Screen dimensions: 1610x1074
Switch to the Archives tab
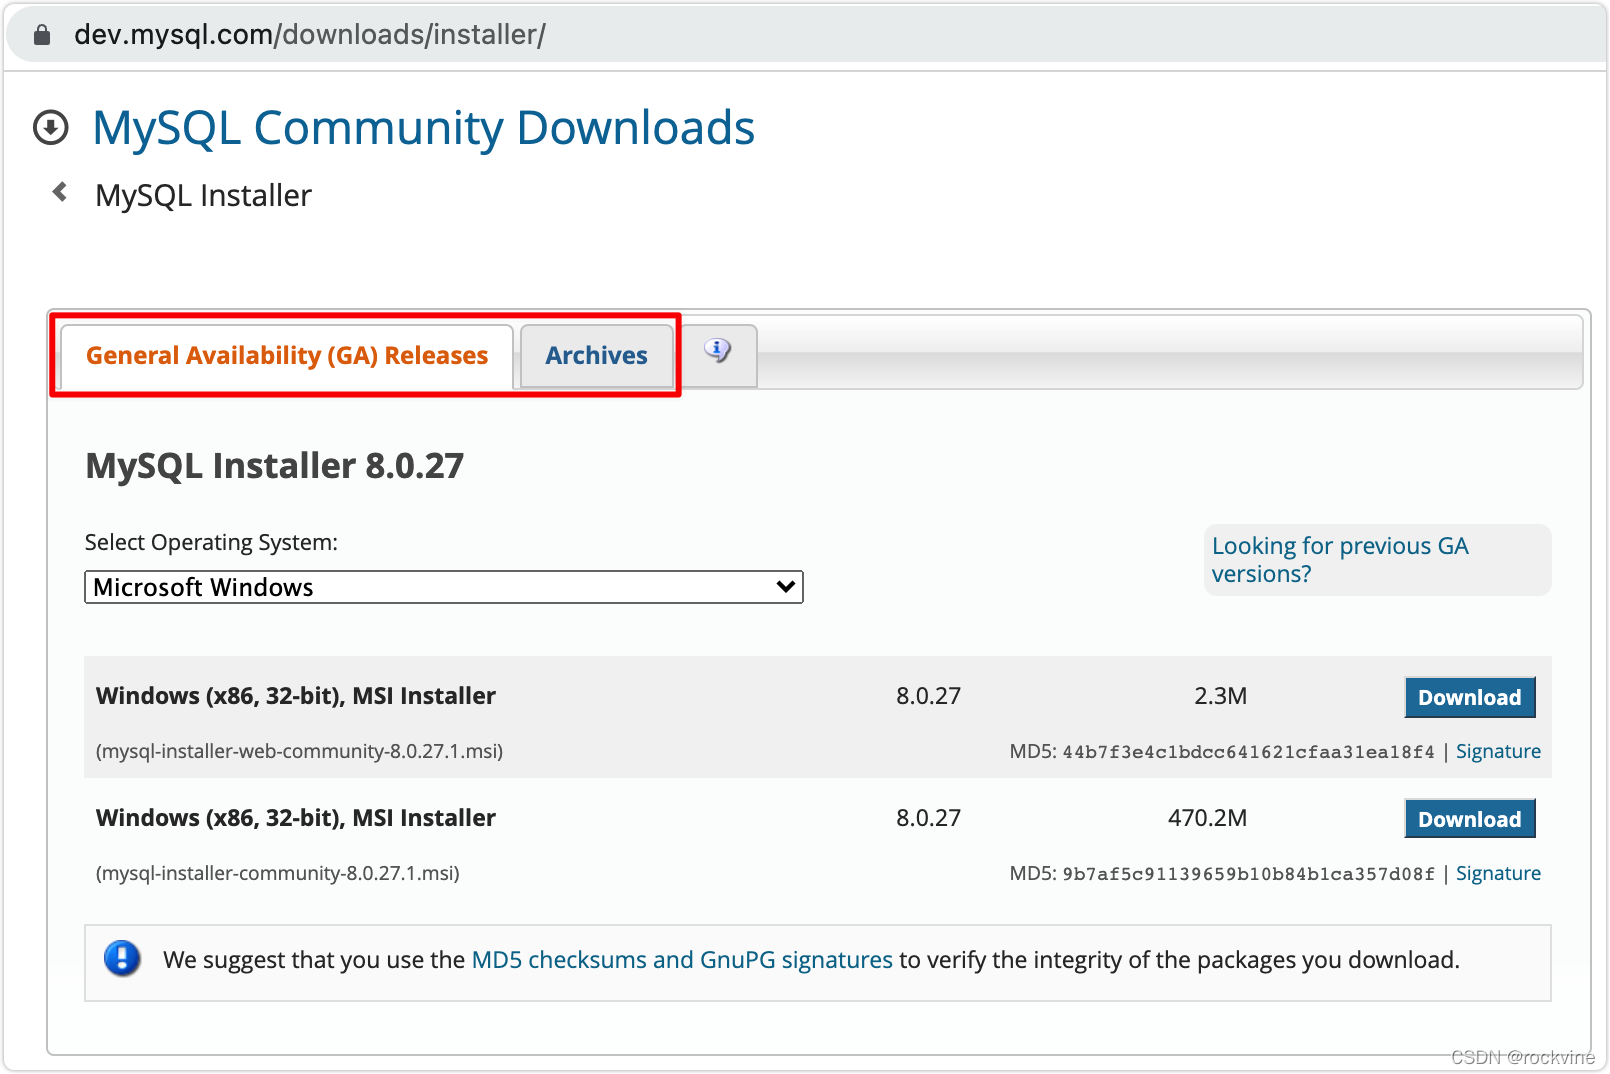click(597, 355)
